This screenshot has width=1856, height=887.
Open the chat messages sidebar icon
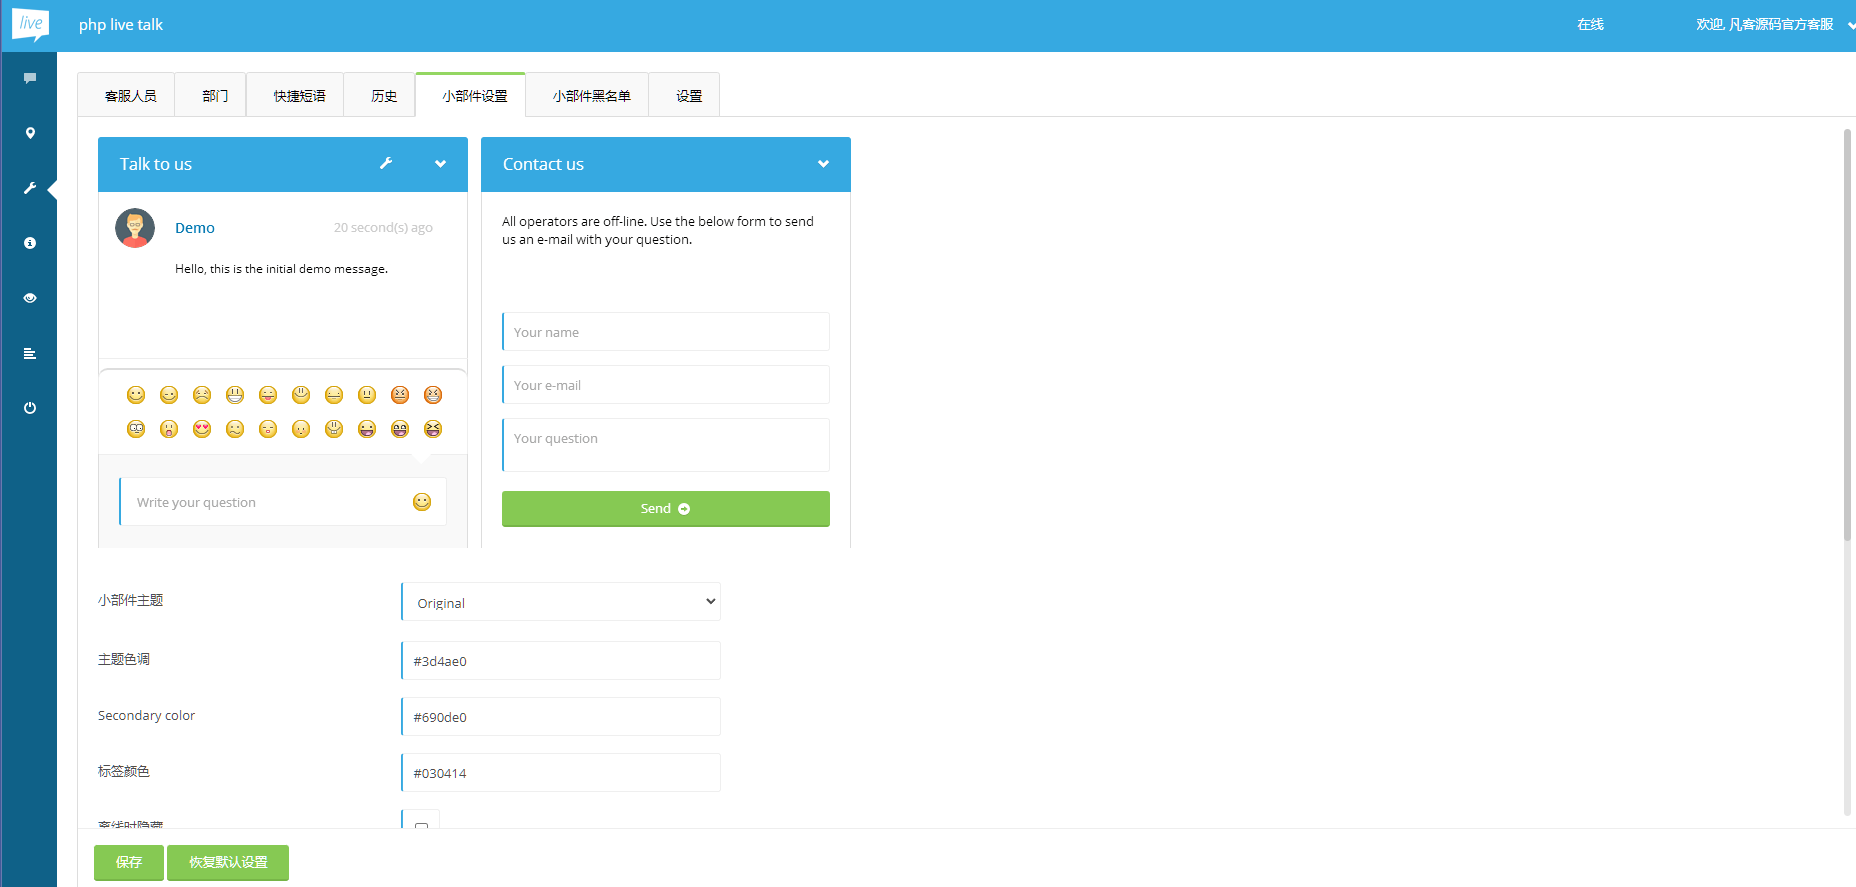pyautogui.click(x=30, y=78)
